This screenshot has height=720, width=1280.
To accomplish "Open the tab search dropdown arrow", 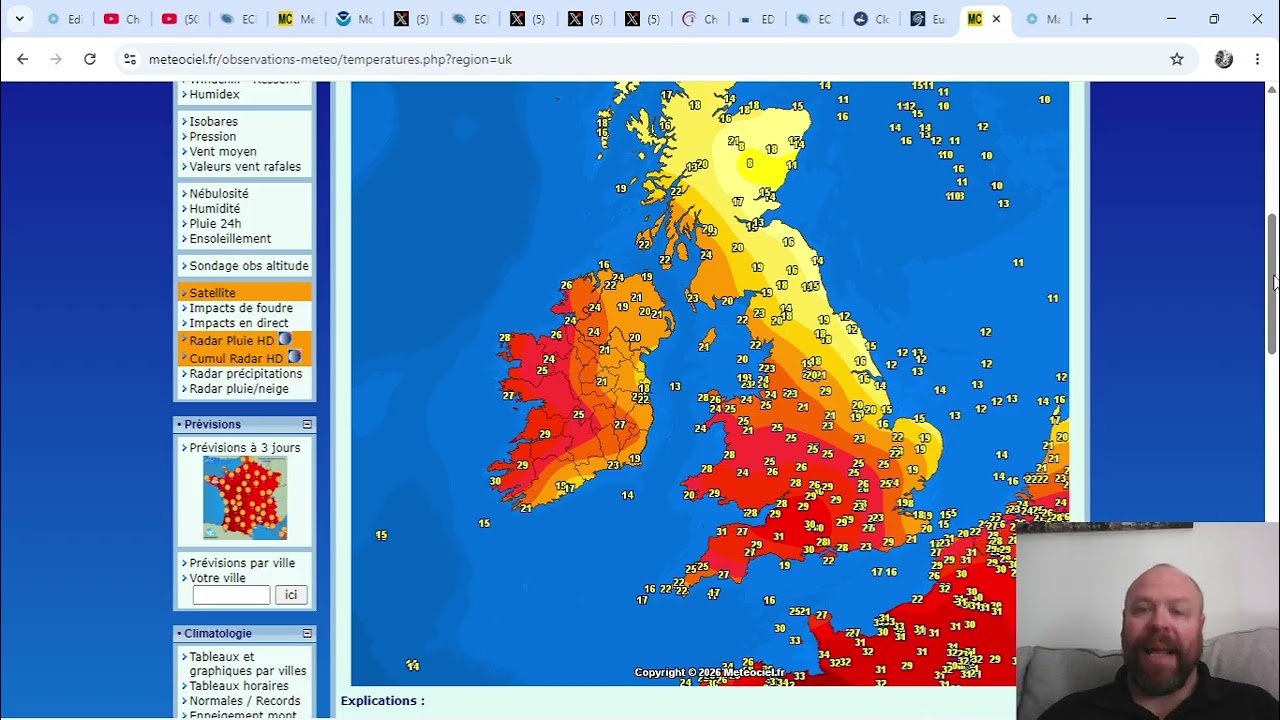I will click(19, 19).
